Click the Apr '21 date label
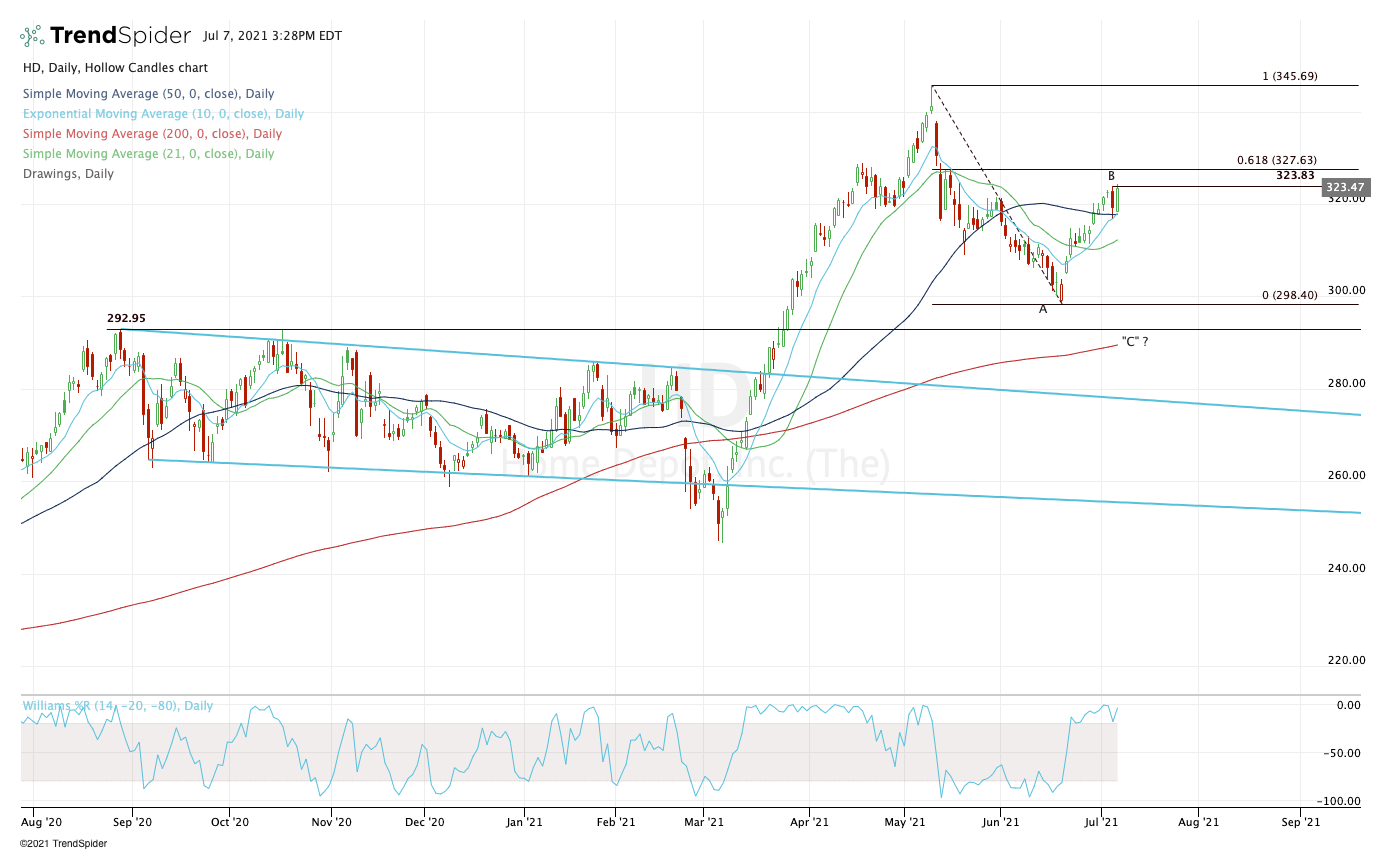 [809, 822]
